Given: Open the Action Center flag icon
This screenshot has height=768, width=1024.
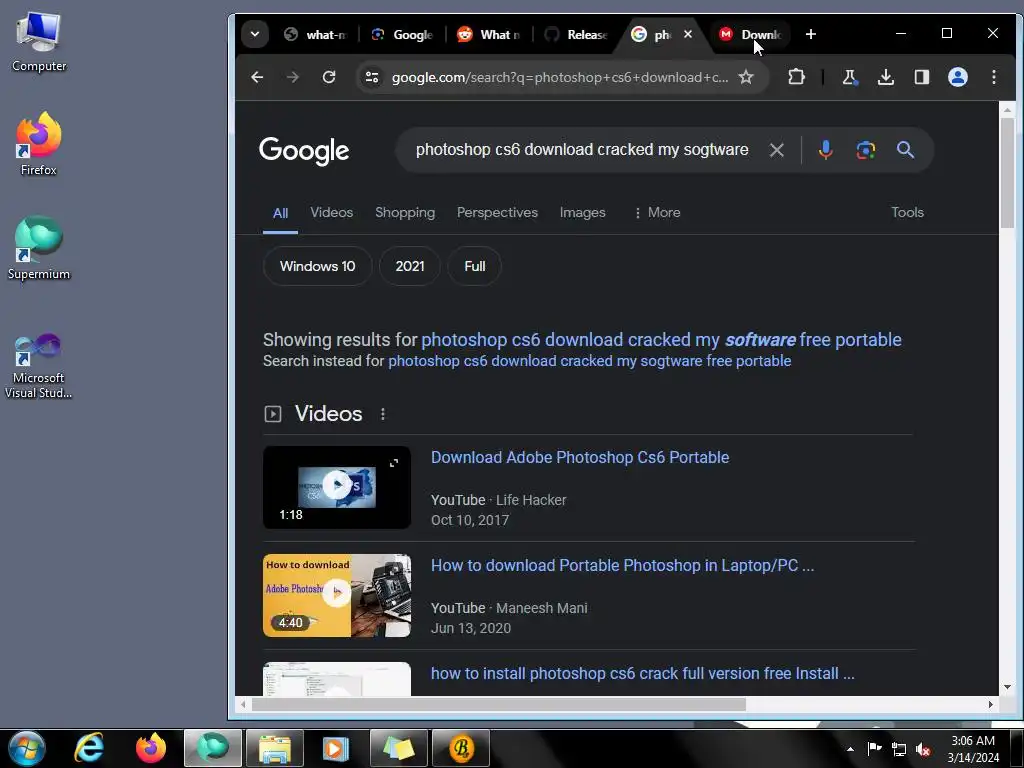Looking at the screenshot, I should pos(874,749).
